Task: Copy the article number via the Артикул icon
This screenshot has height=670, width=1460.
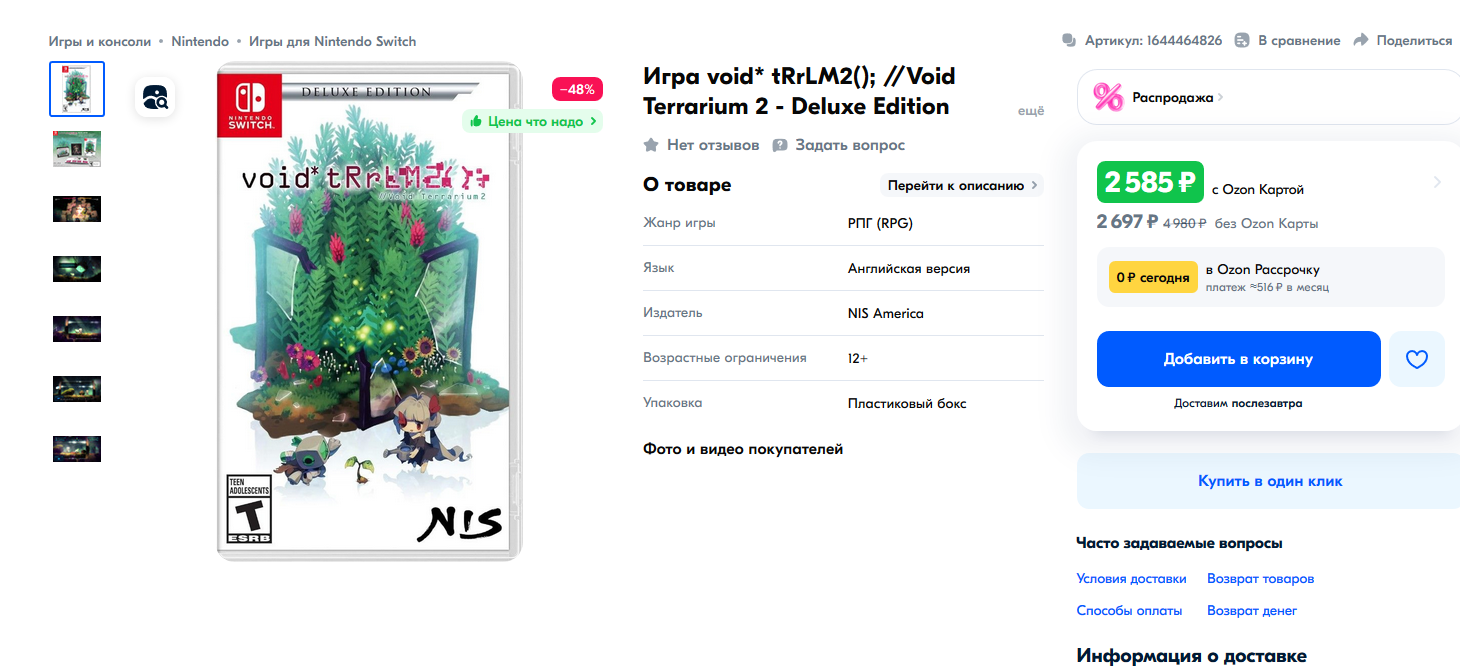Action: (1069, 40)
